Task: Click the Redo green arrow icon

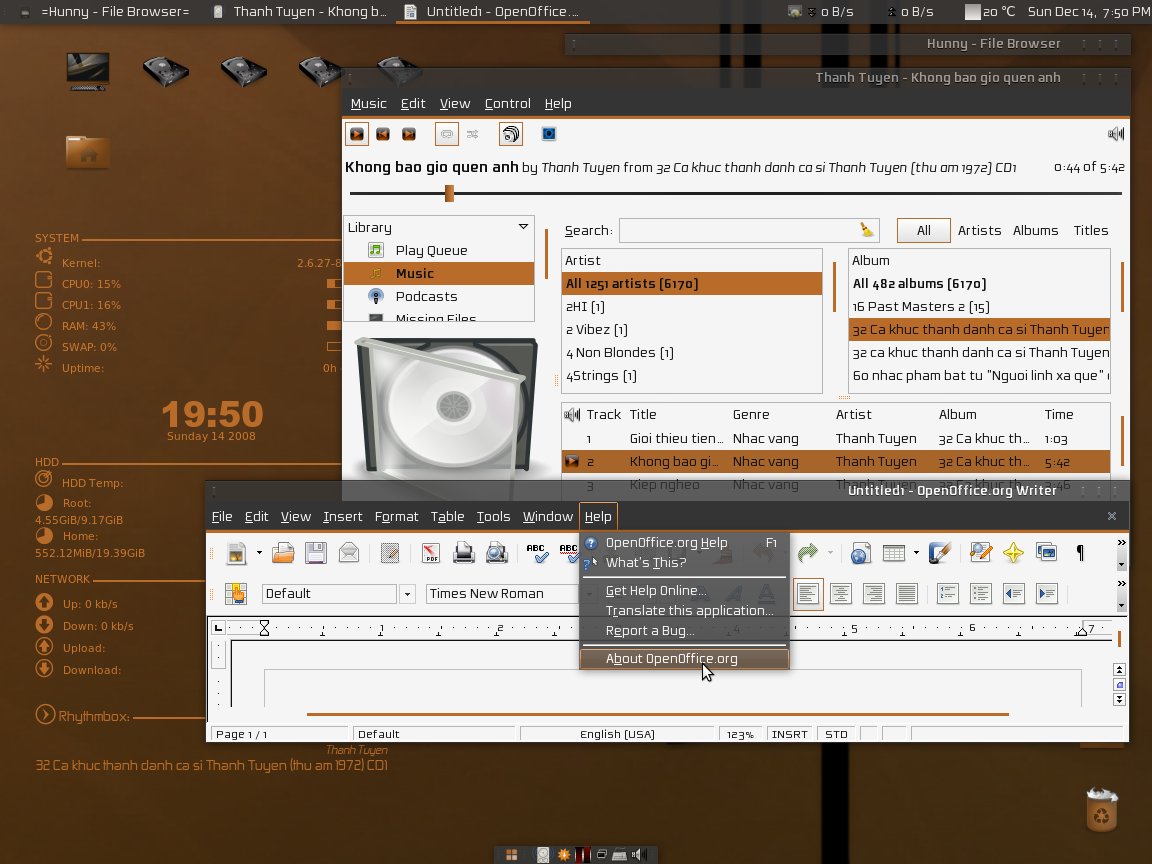Action: coord(807,552)
